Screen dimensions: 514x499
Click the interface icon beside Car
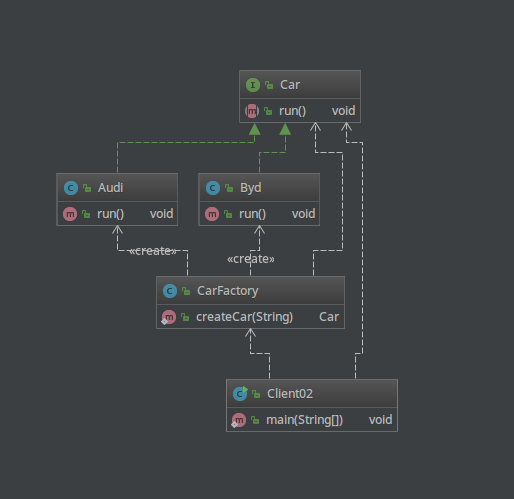coord(253,85)
